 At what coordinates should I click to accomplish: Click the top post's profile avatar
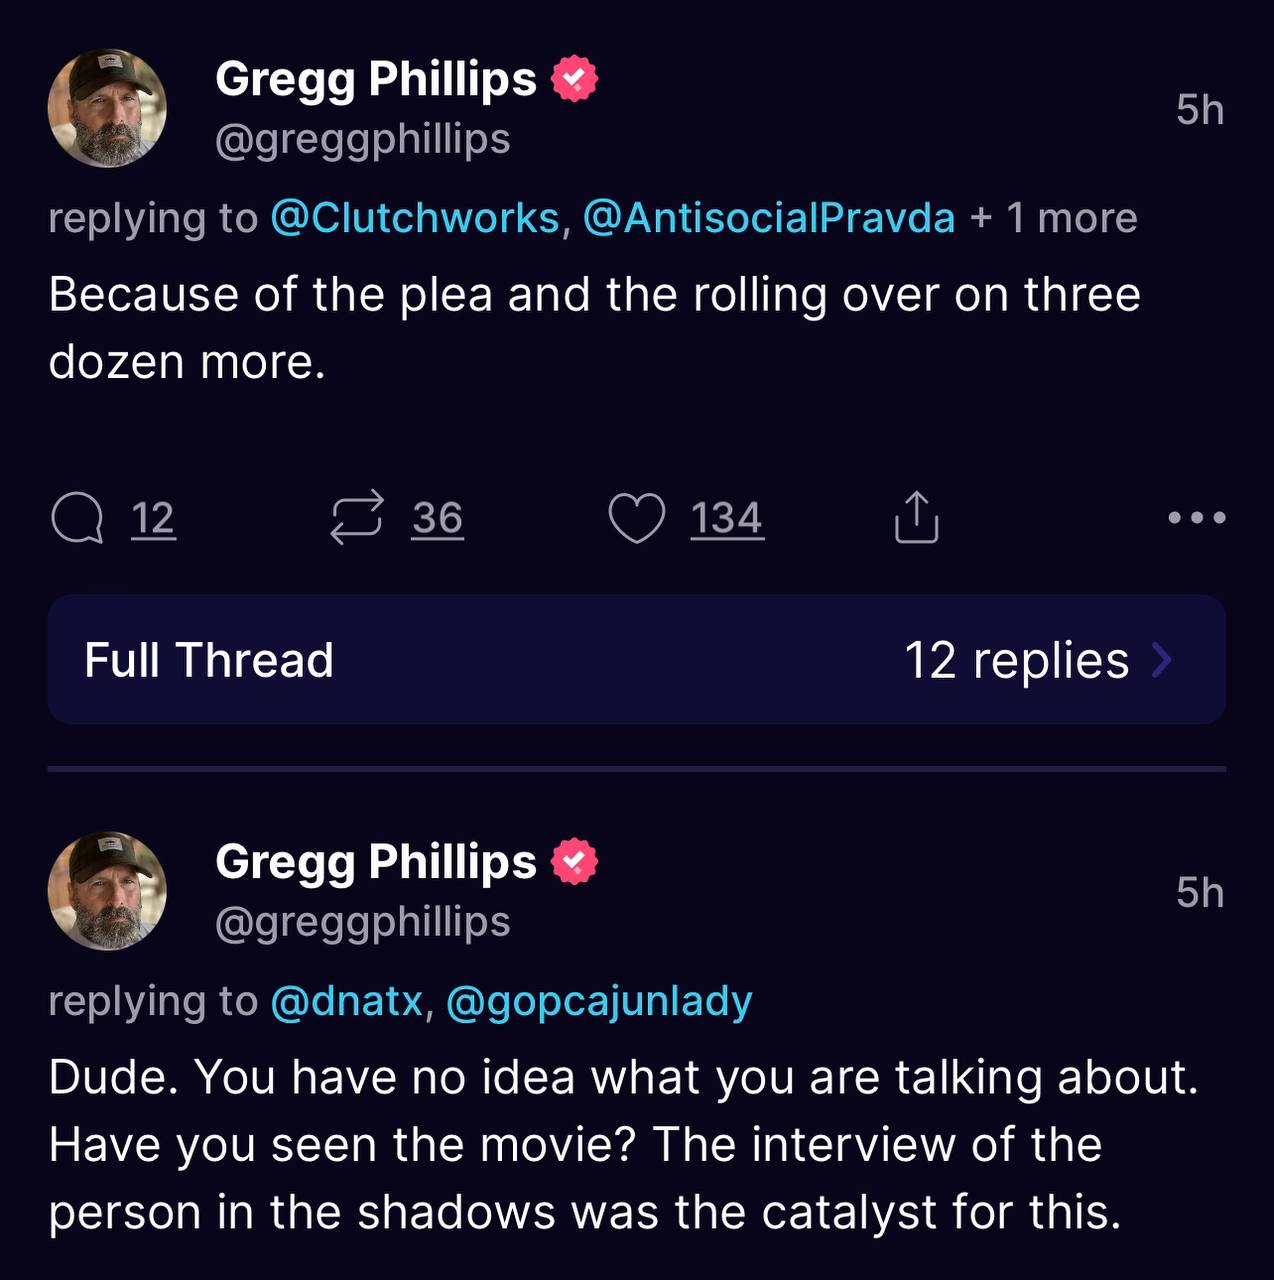tap(107, 108)
